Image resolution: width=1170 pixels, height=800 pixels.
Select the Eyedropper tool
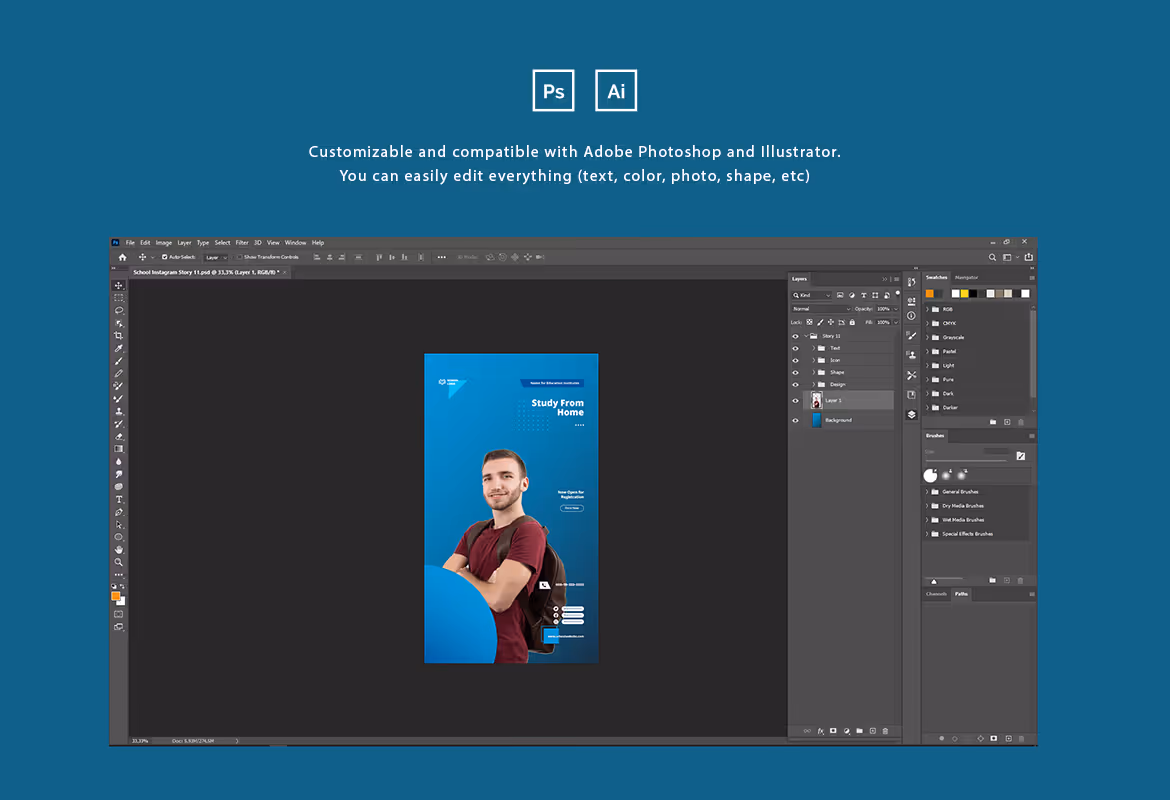[x=119, y=349]
